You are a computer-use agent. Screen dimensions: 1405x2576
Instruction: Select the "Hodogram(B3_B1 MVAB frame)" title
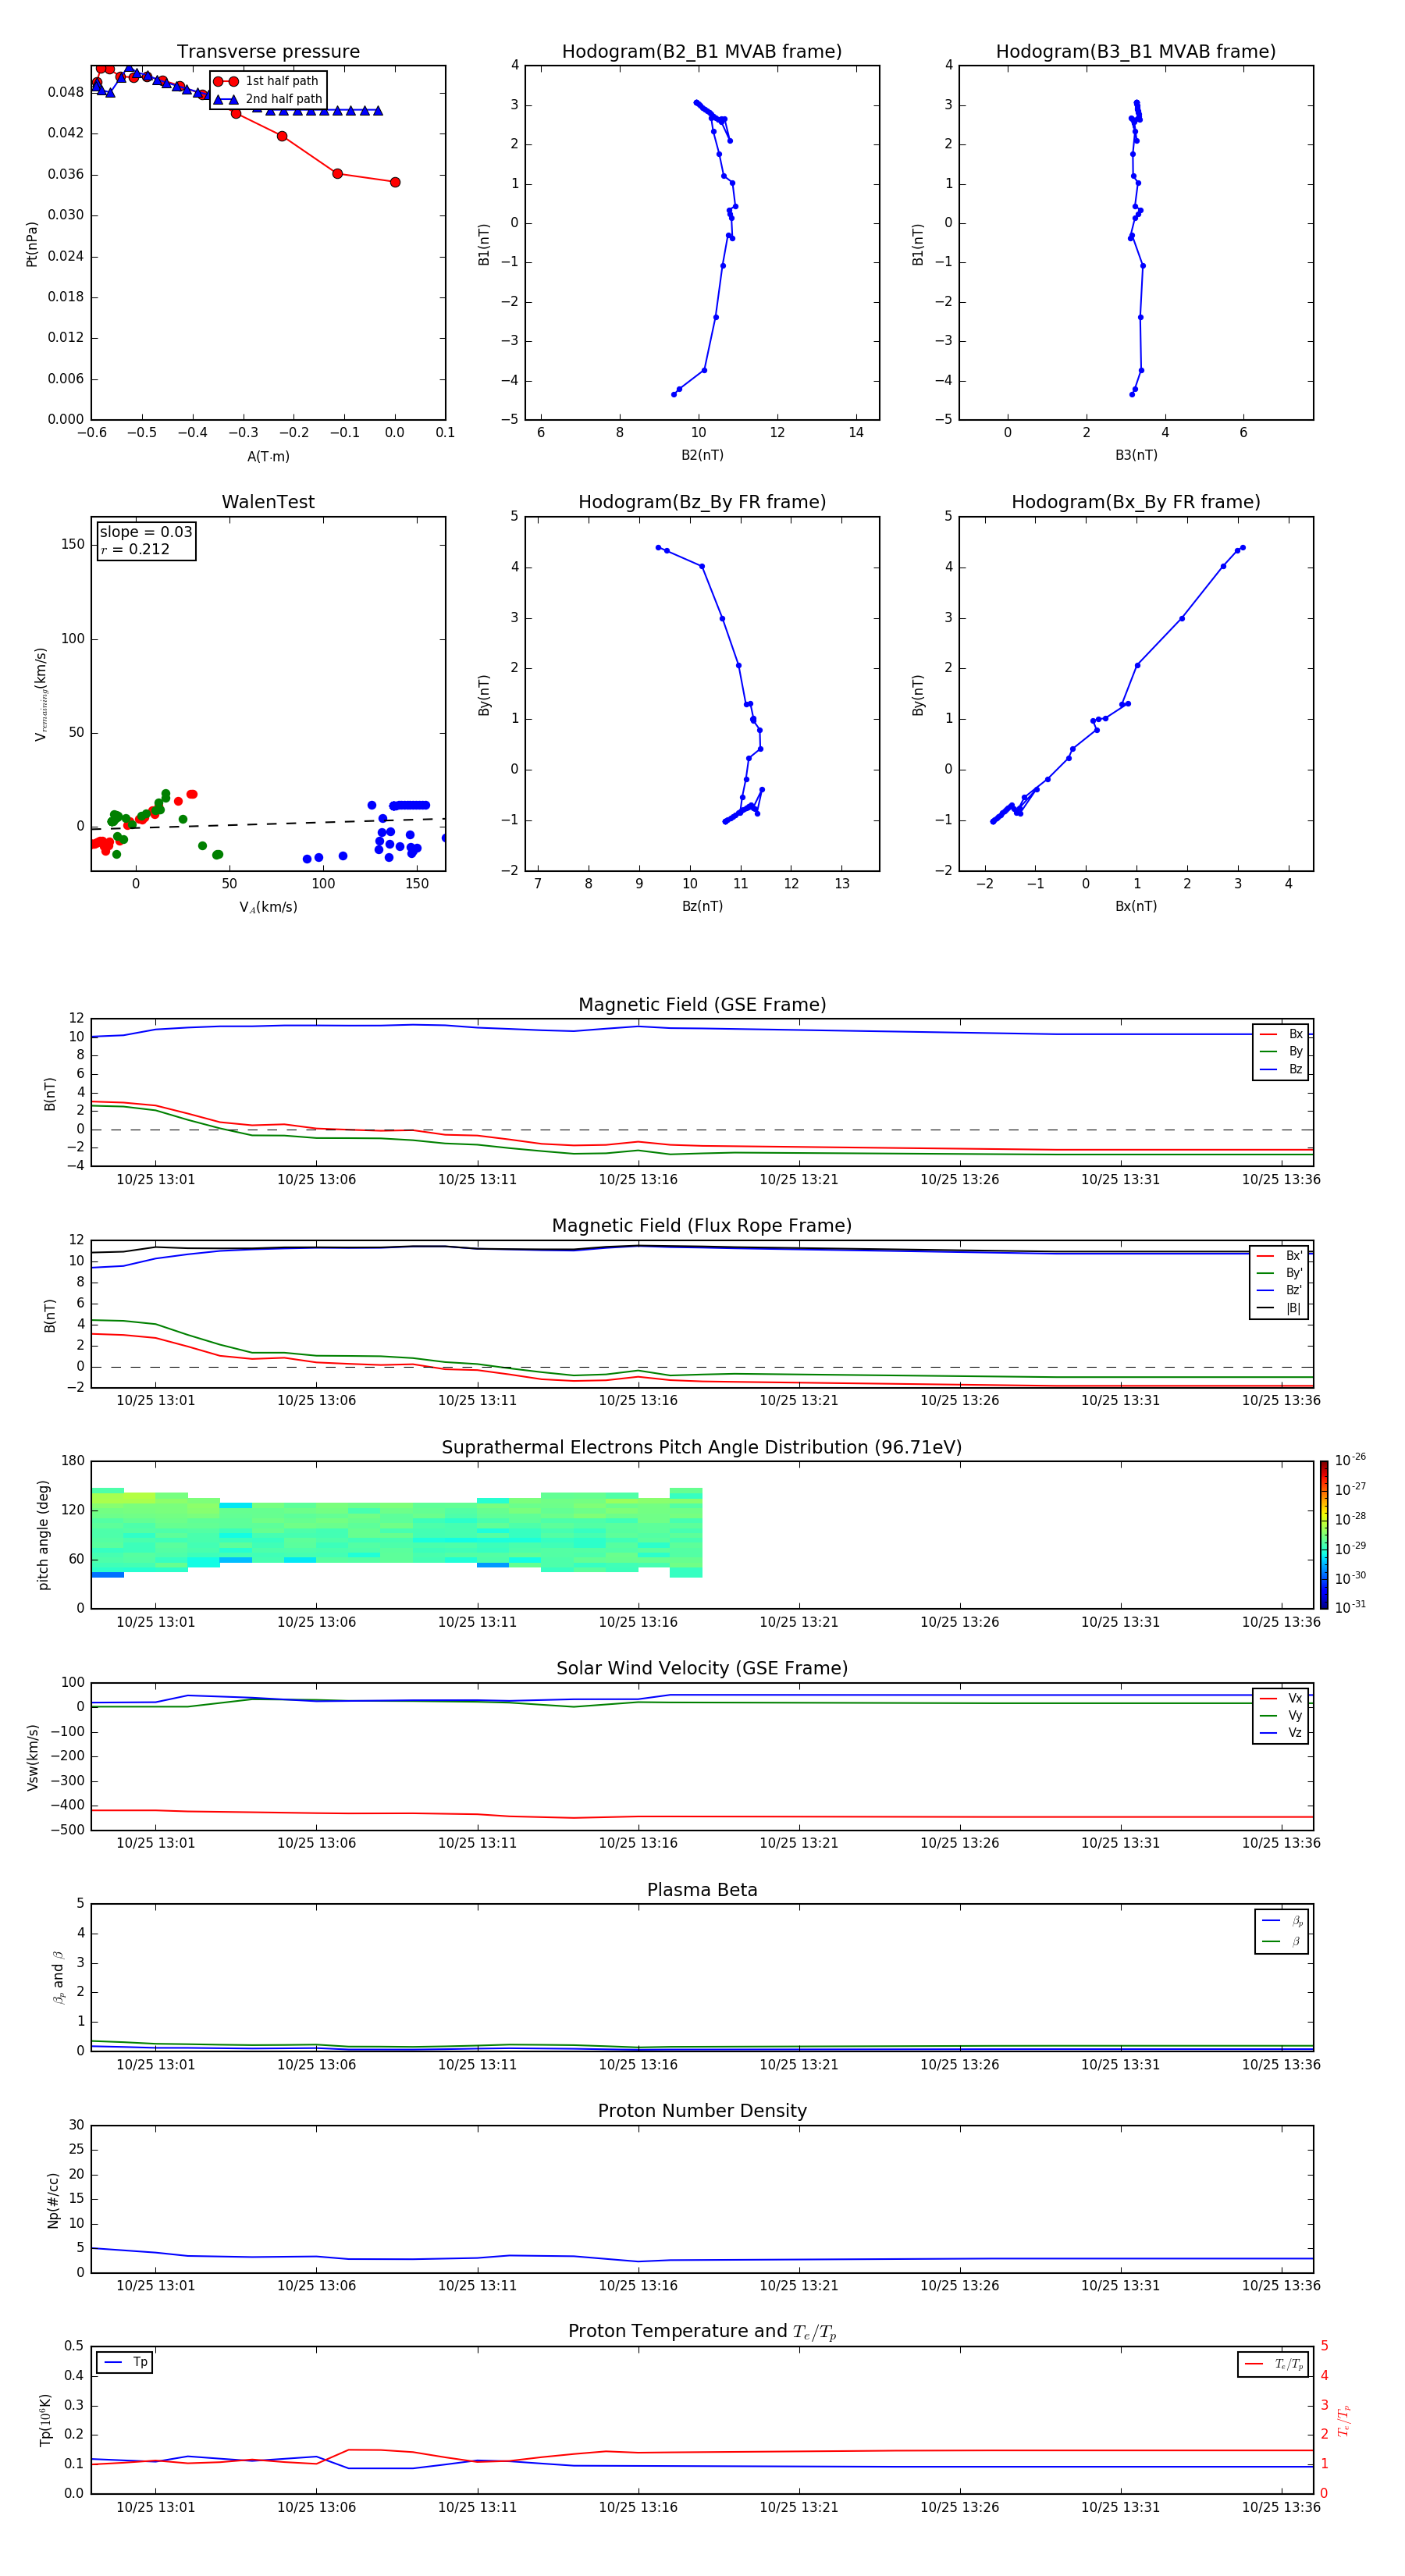tap(1136, 52)
